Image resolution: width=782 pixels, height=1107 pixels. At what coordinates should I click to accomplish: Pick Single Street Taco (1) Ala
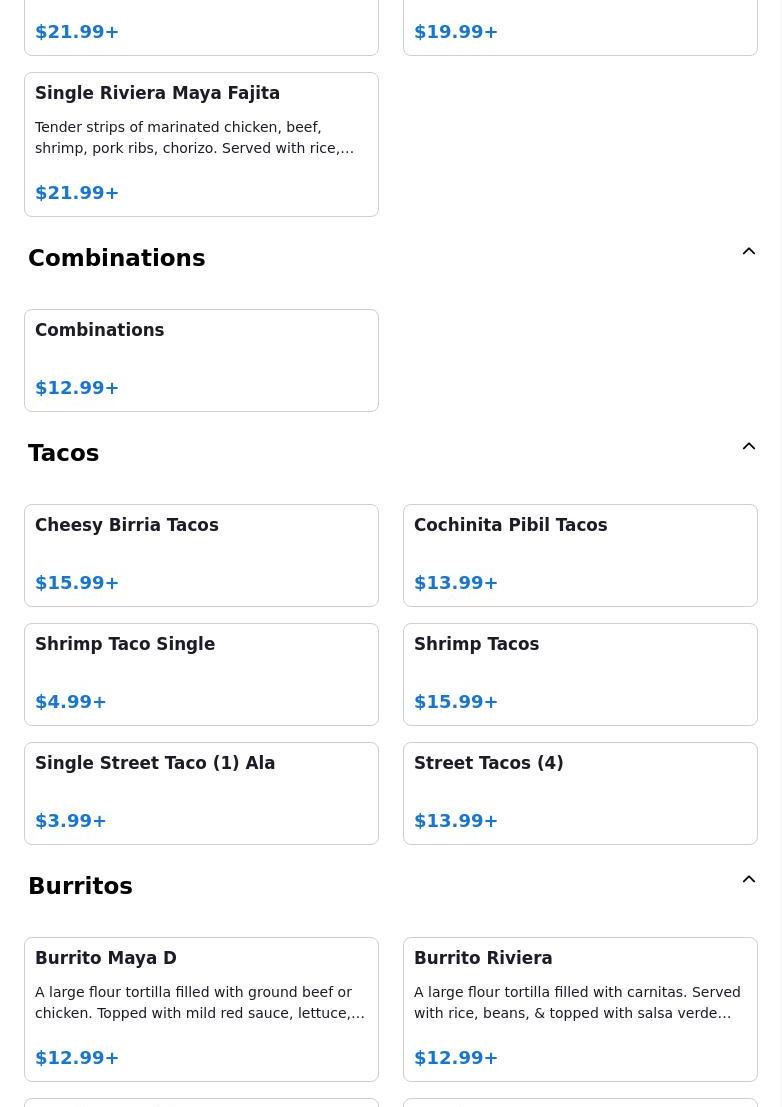pos(201,793)
